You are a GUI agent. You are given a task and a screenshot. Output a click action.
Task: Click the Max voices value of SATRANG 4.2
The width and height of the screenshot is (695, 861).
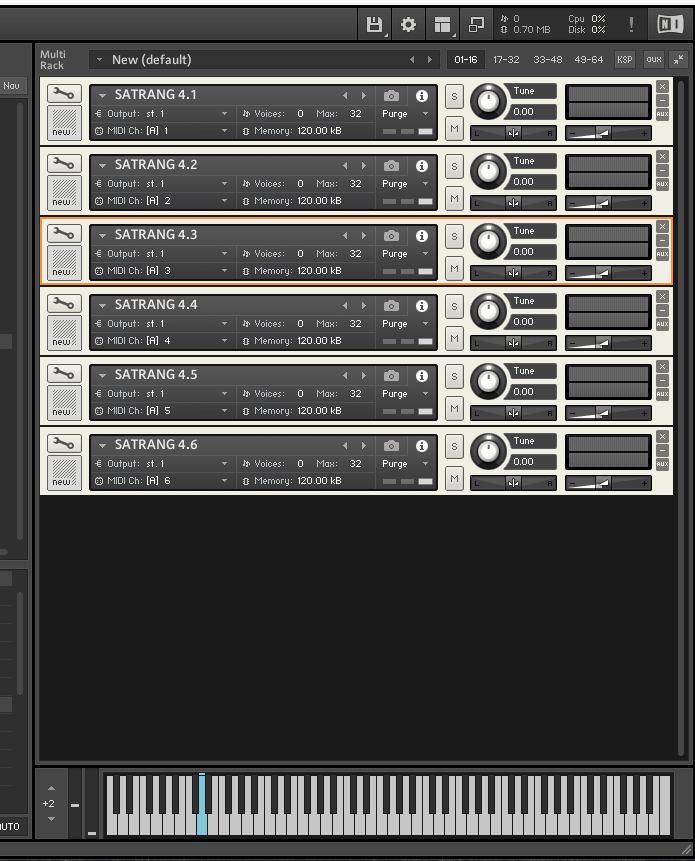(355, 183)
